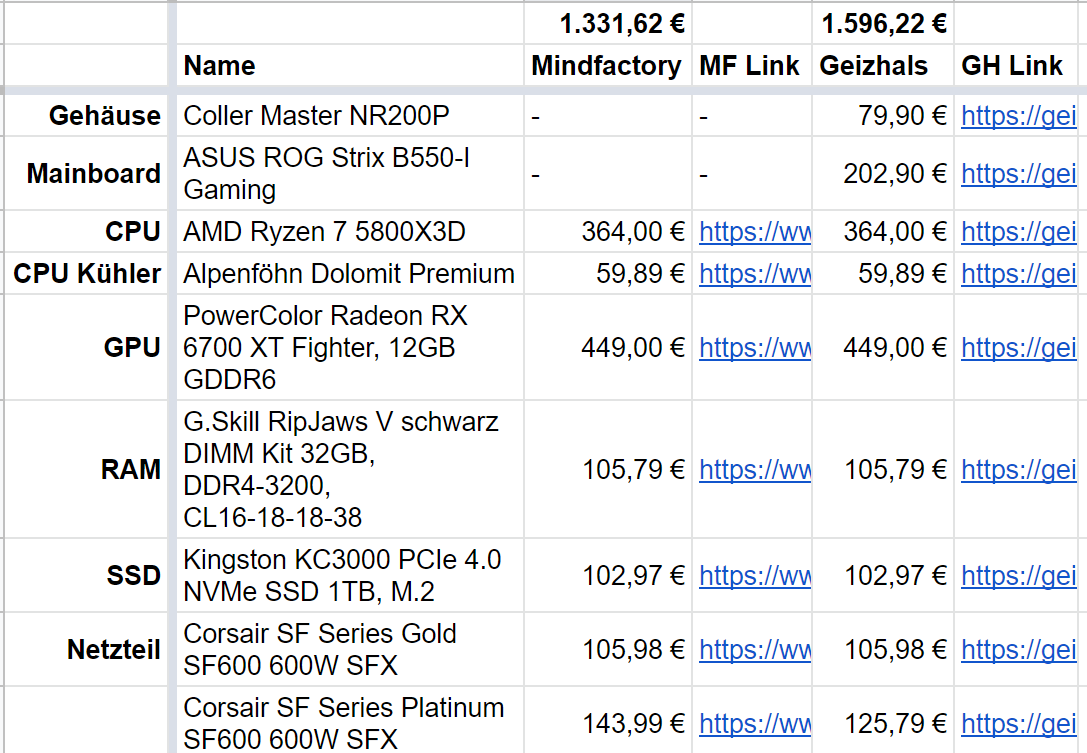Open Mindfactory link for AMD Ryzen 7 5800X3D
This screenshot has width=1087, height=753.
click(754, 232)
